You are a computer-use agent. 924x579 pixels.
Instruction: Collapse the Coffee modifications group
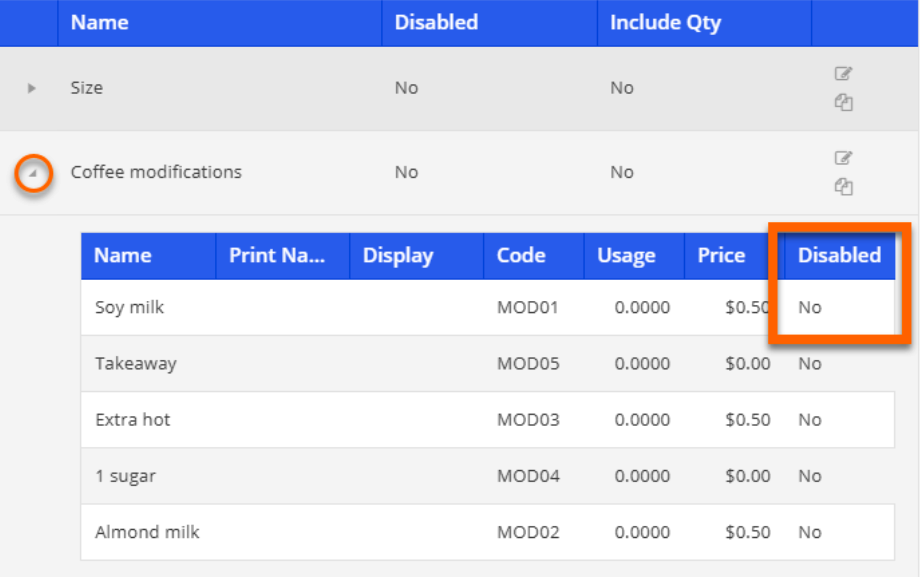[33, 174]
